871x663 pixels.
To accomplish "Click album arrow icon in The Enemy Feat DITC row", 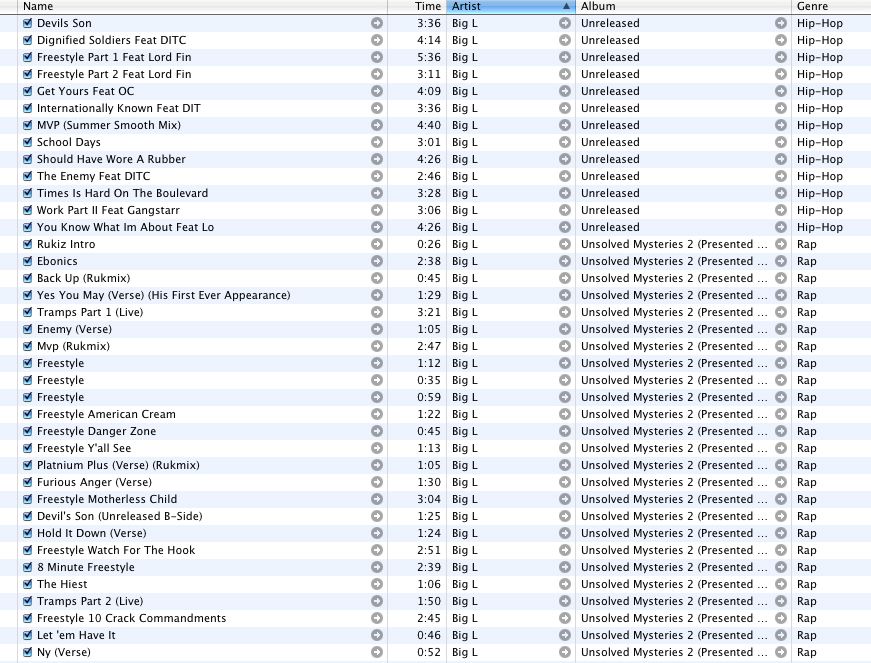I will coord(781,176).
